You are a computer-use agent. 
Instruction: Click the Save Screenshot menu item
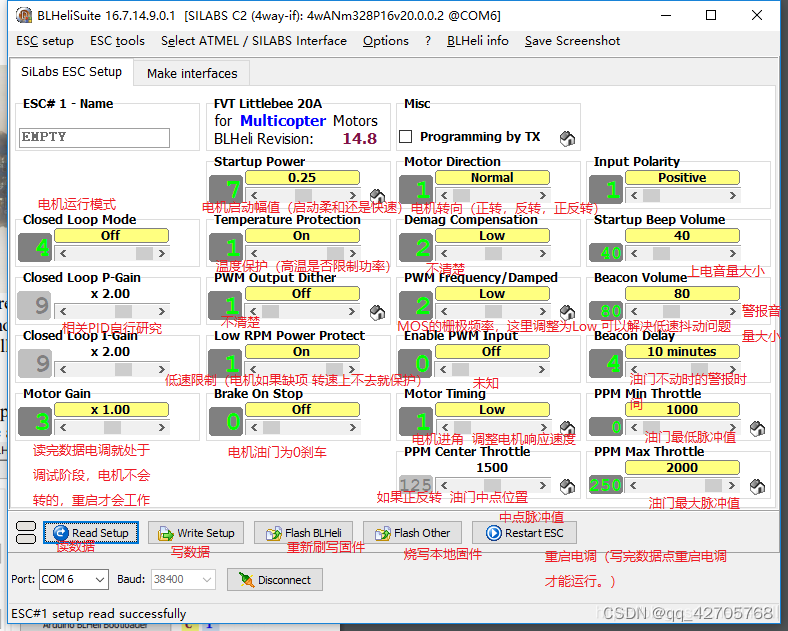click(572, 41)
